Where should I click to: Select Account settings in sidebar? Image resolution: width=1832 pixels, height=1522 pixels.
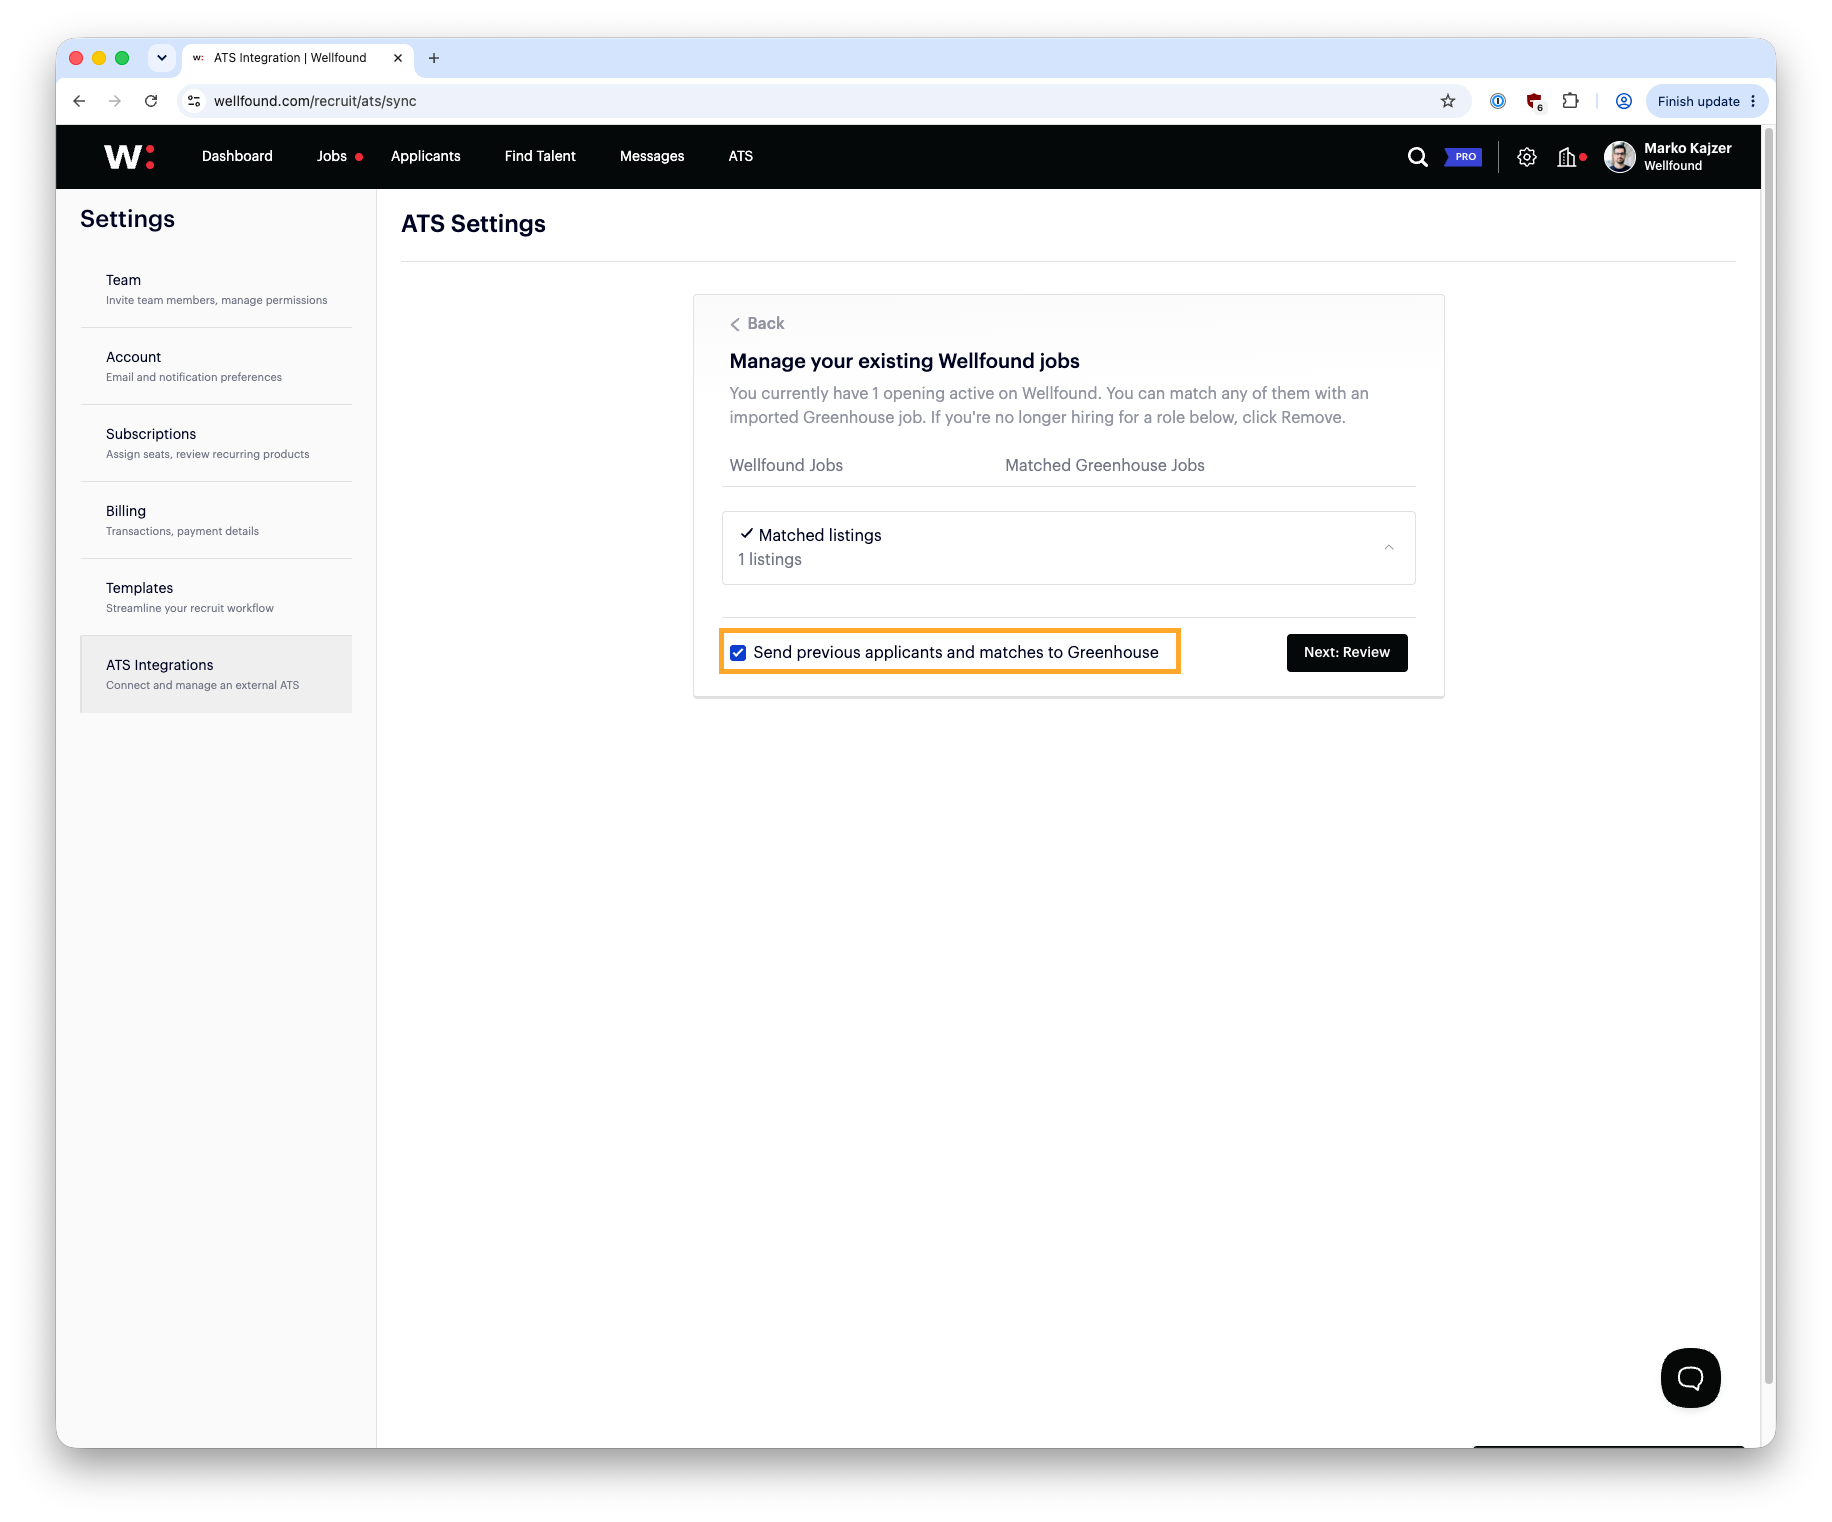coord(216,366)
